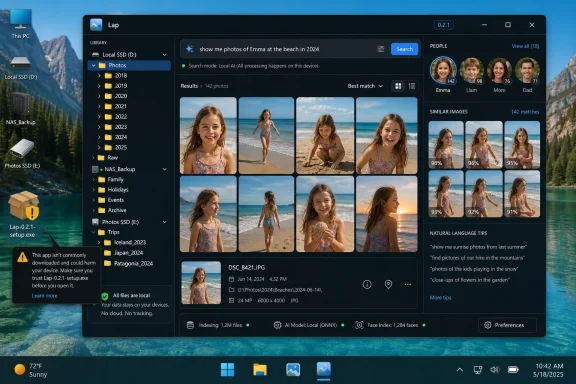Screen dimensions: 576x384
Task: Click the blue Search button
Action: (404, 49)
